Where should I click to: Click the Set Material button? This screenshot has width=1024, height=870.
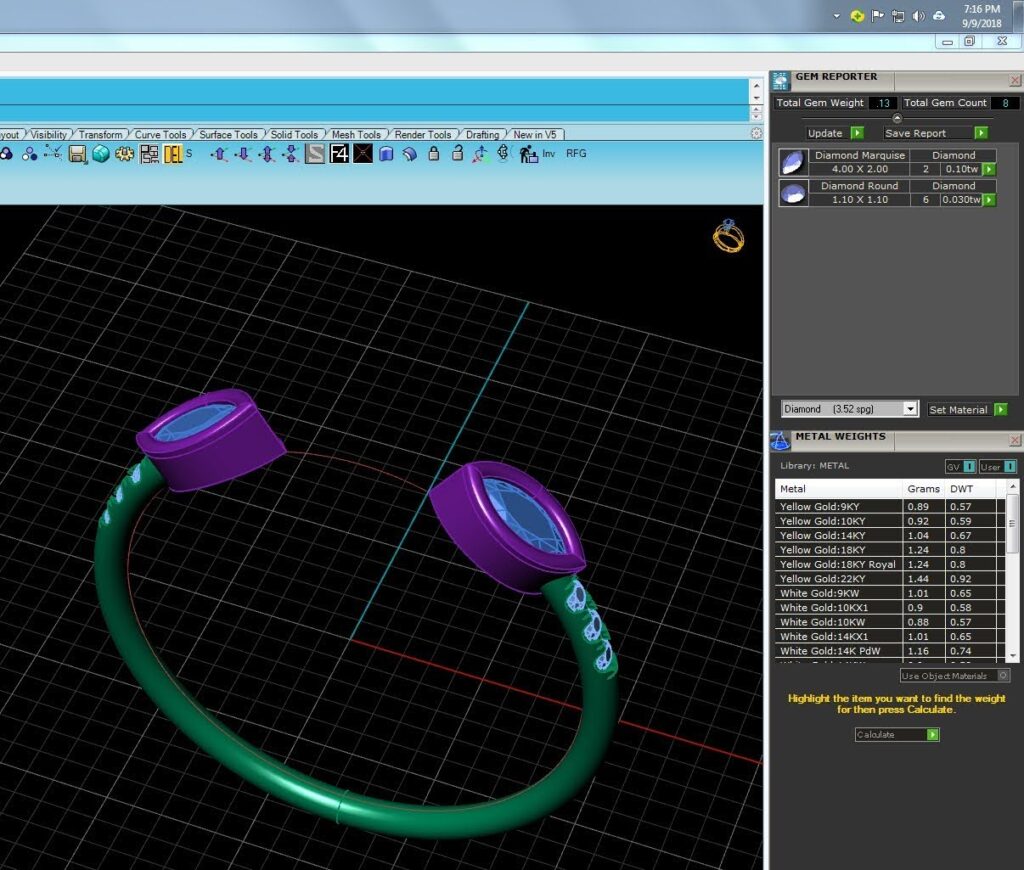point(967,410)
